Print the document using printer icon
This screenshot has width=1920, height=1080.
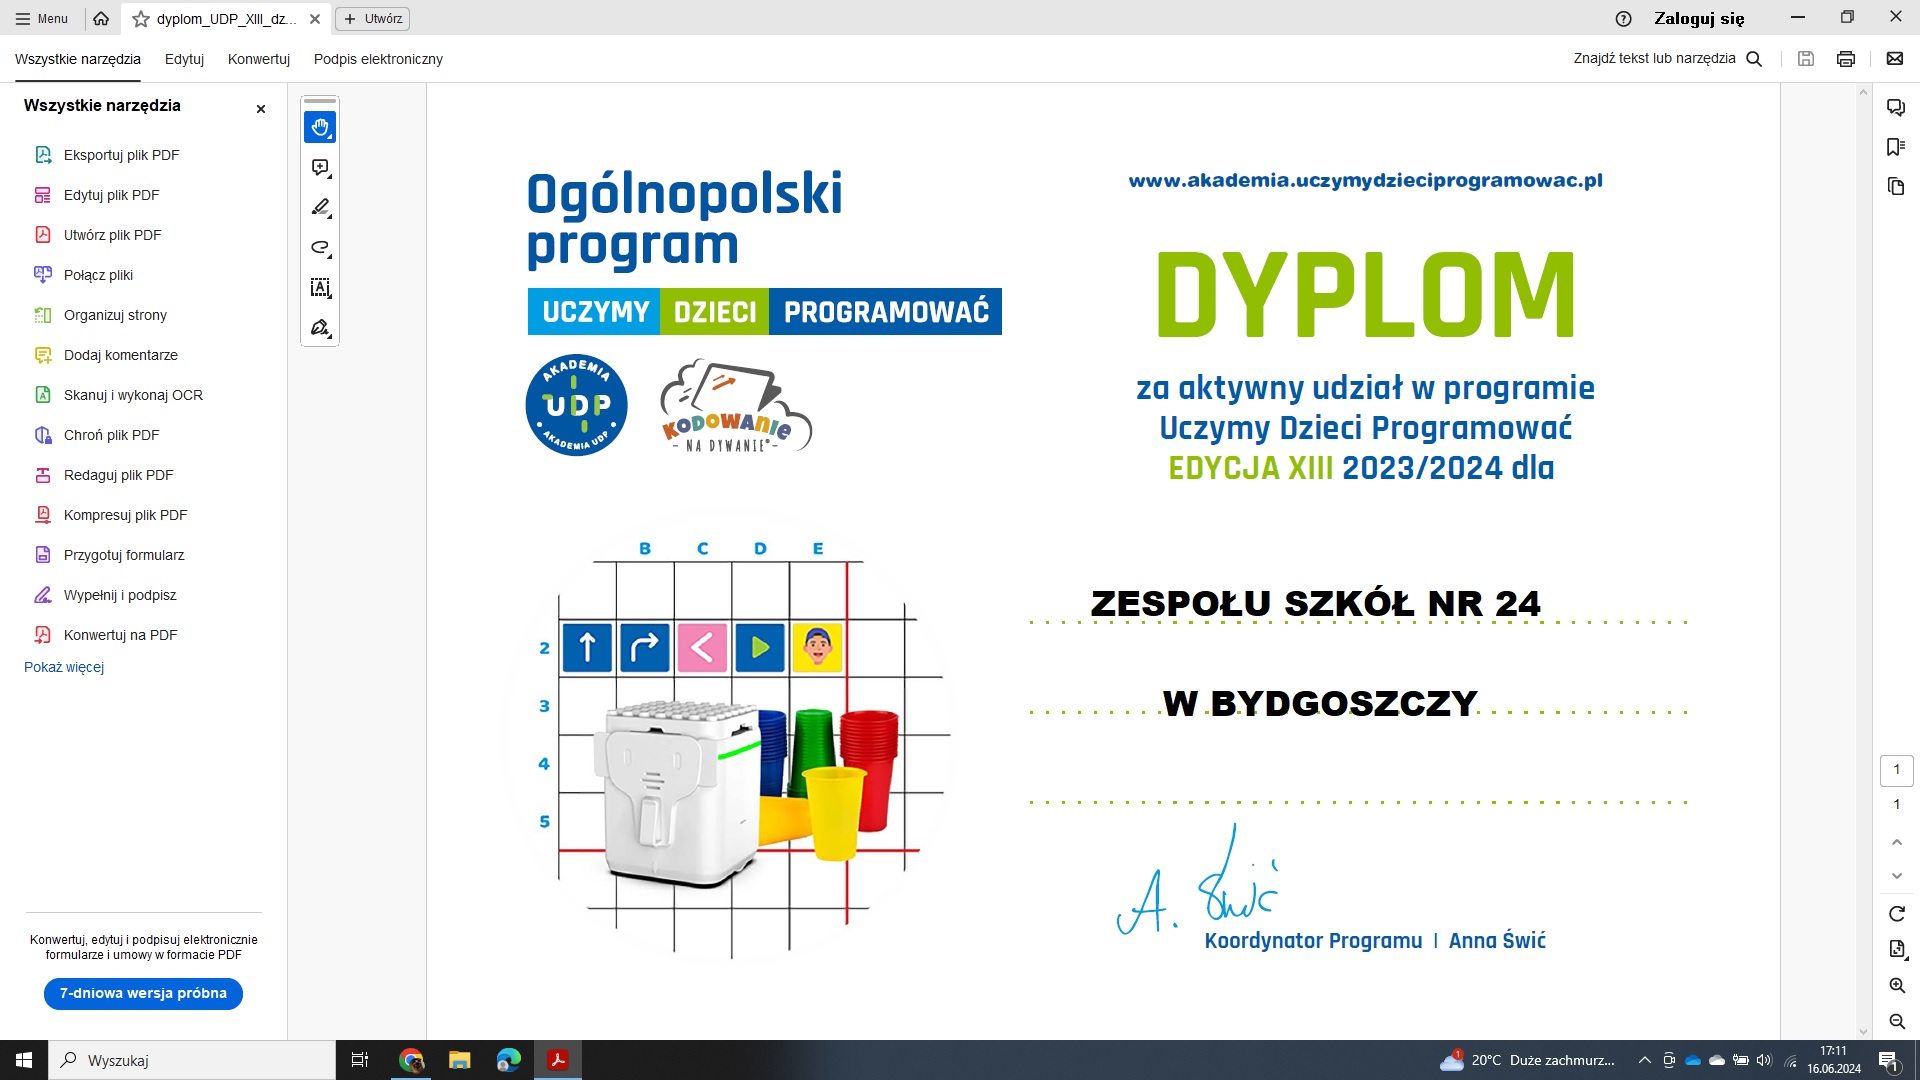point(1846,59)
